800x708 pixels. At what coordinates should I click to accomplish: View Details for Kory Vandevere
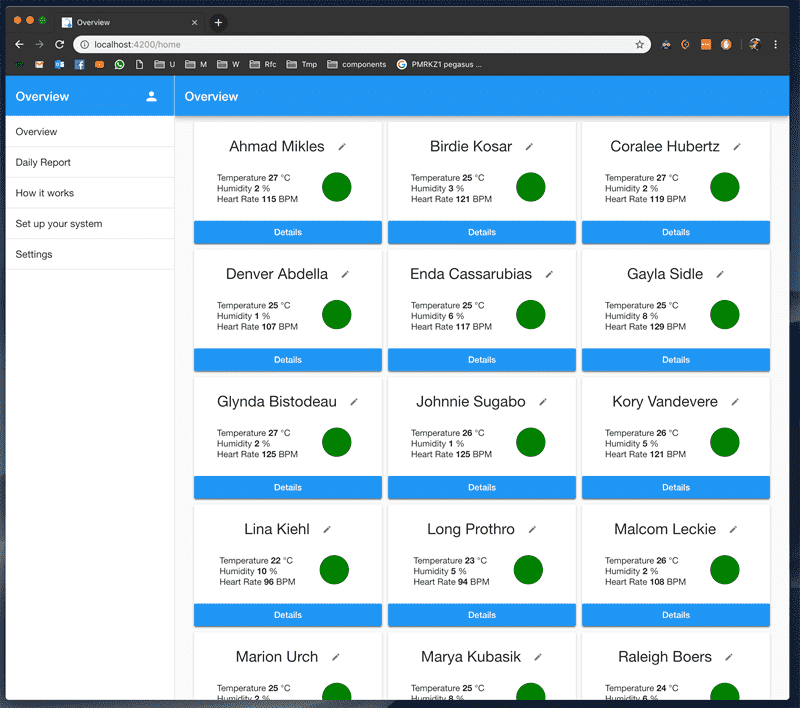(676, 487)
